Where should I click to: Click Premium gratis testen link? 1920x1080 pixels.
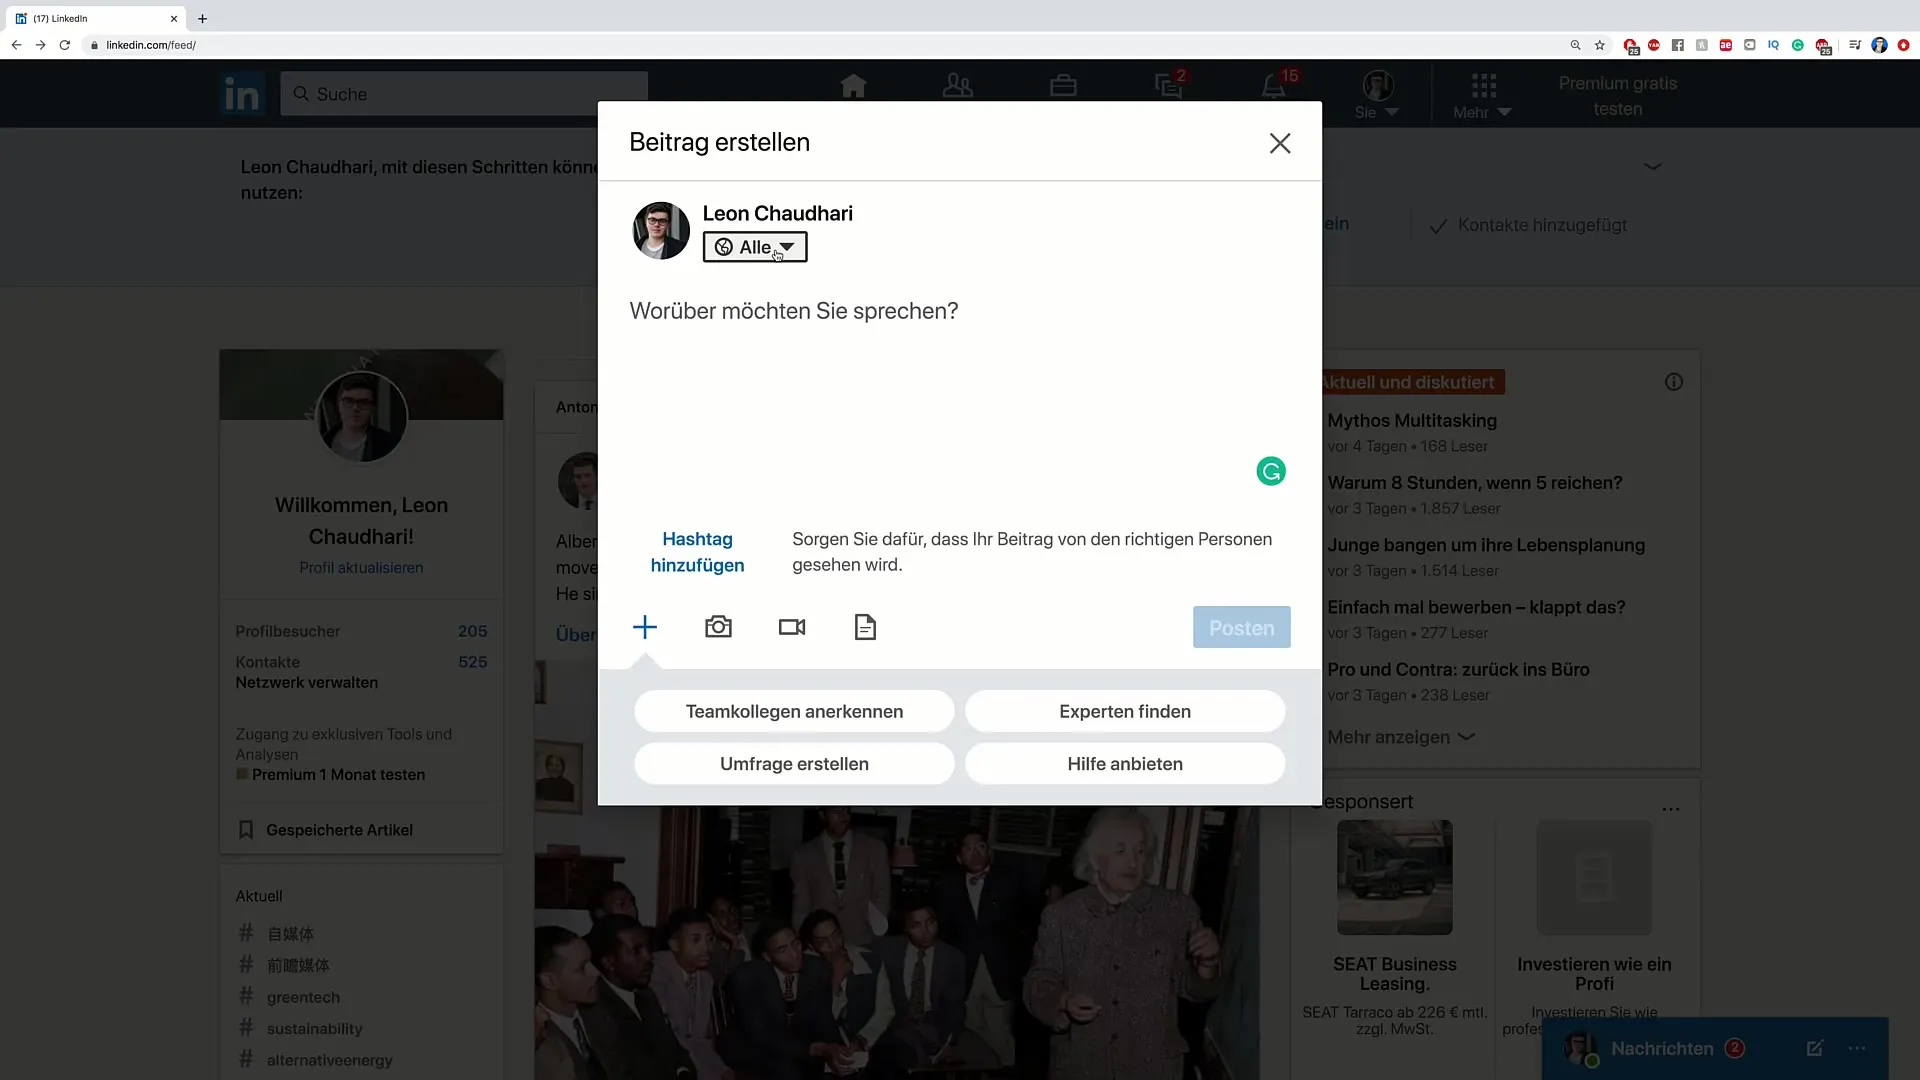1617,96
